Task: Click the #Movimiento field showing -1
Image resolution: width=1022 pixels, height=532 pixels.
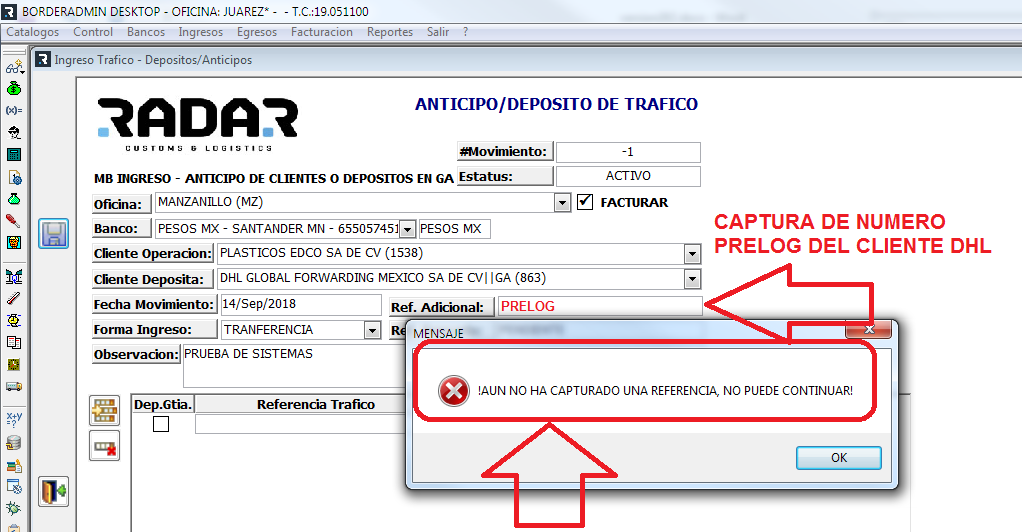Action: (x=628, y=152)
